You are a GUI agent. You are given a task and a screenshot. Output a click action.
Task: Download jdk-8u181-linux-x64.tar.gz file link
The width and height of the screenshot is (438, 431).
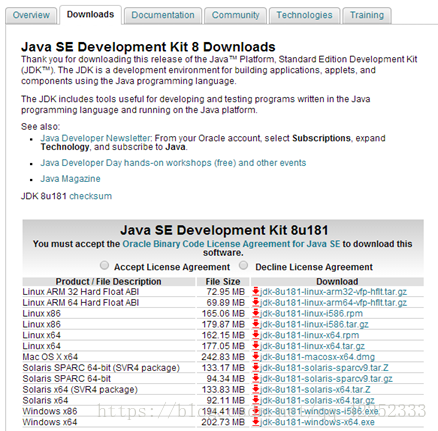pos(312,346)
